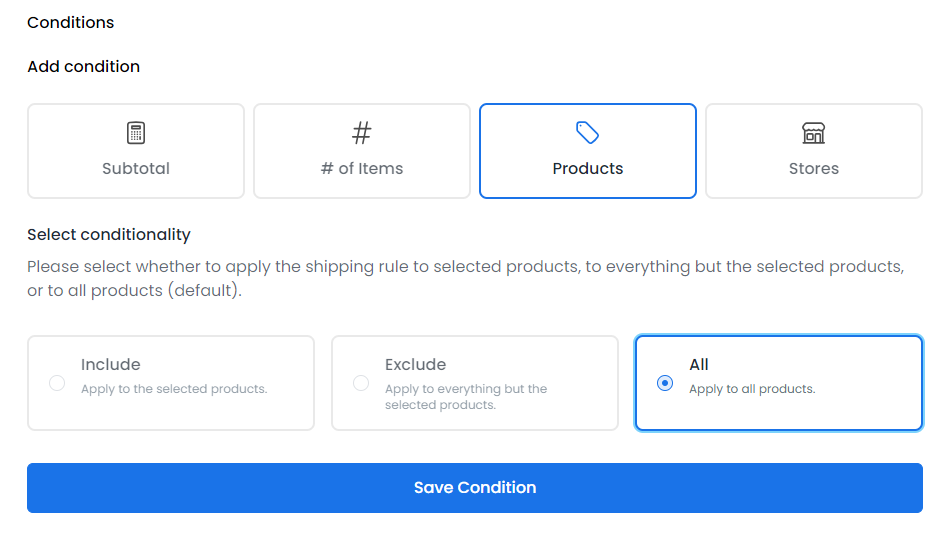Click the 'All' option title
The width and height of the screenshot is (946, 541).
coord(699,365)
